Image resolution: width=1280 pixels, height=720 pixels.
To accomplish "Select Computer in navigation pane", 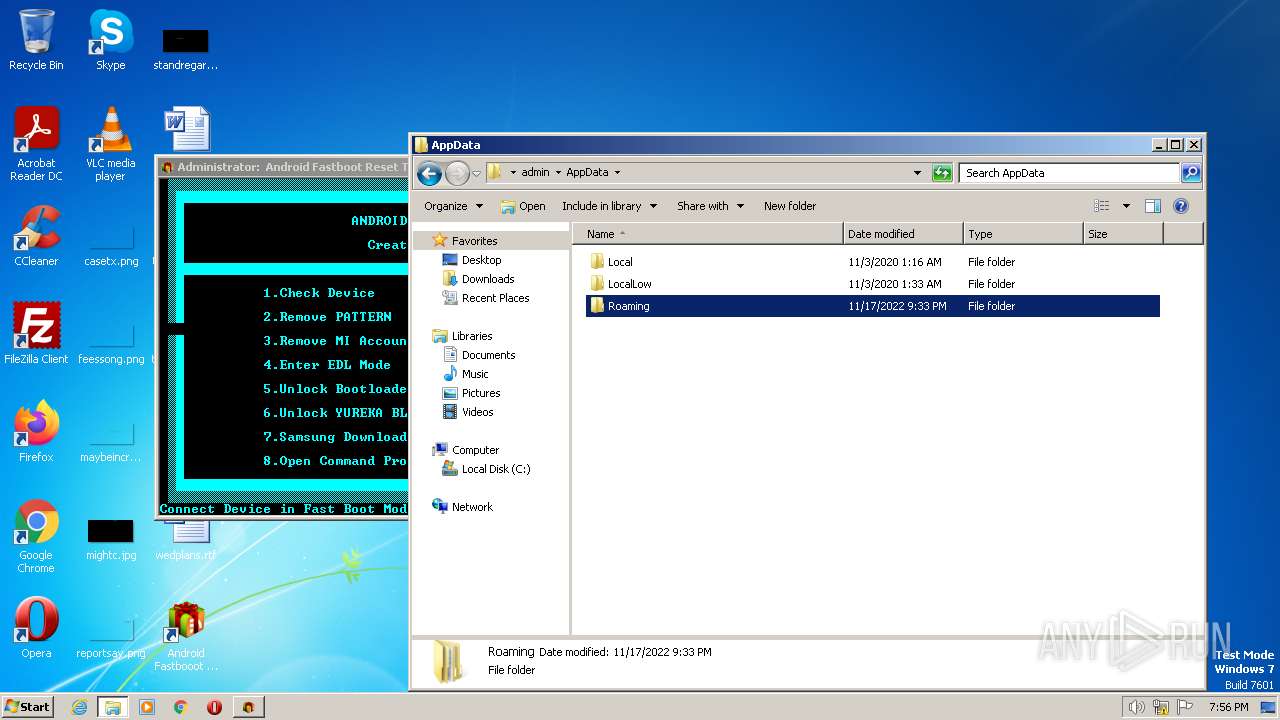I will pyautogui.click(x=475, y=450).
